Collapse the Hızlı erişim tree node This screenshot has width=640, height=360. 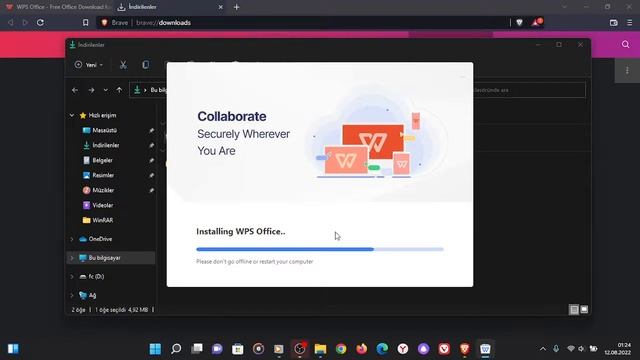tap(72, 116)
